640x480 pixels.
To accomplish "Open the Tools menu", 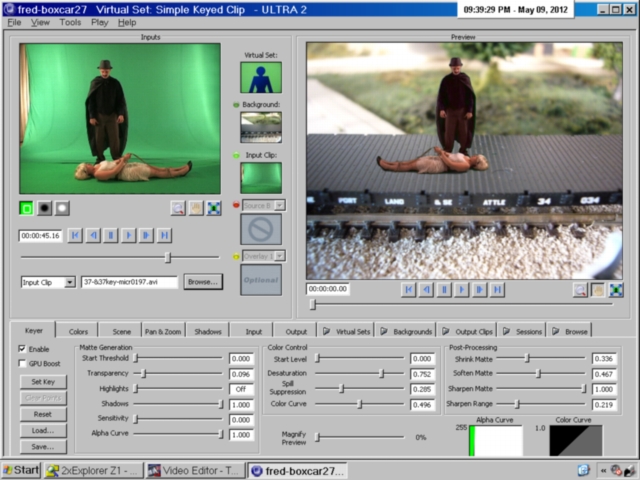I will [70, 22].
